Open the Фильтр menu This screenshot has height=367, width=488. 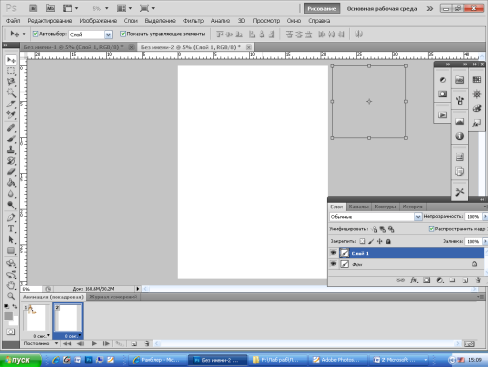point(193,21)
